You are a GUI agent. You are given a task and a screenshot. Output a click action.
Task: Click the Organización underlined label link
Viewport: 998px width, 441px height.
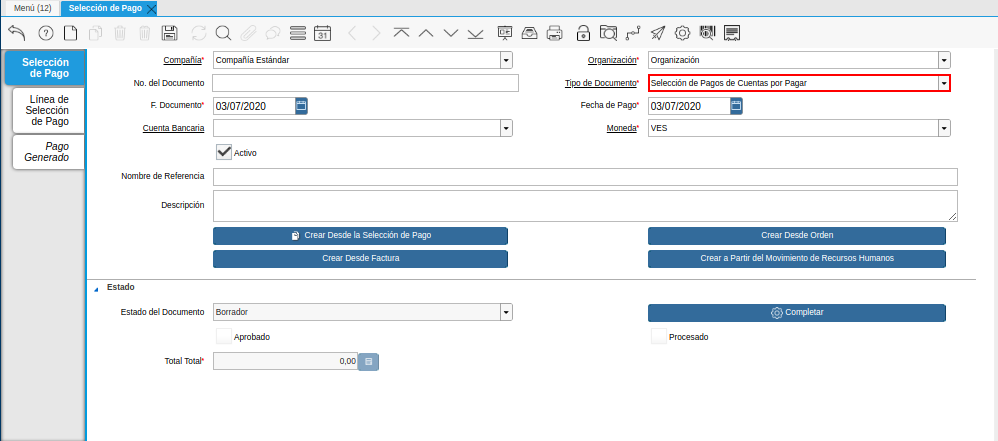click(x=612, y=60)
